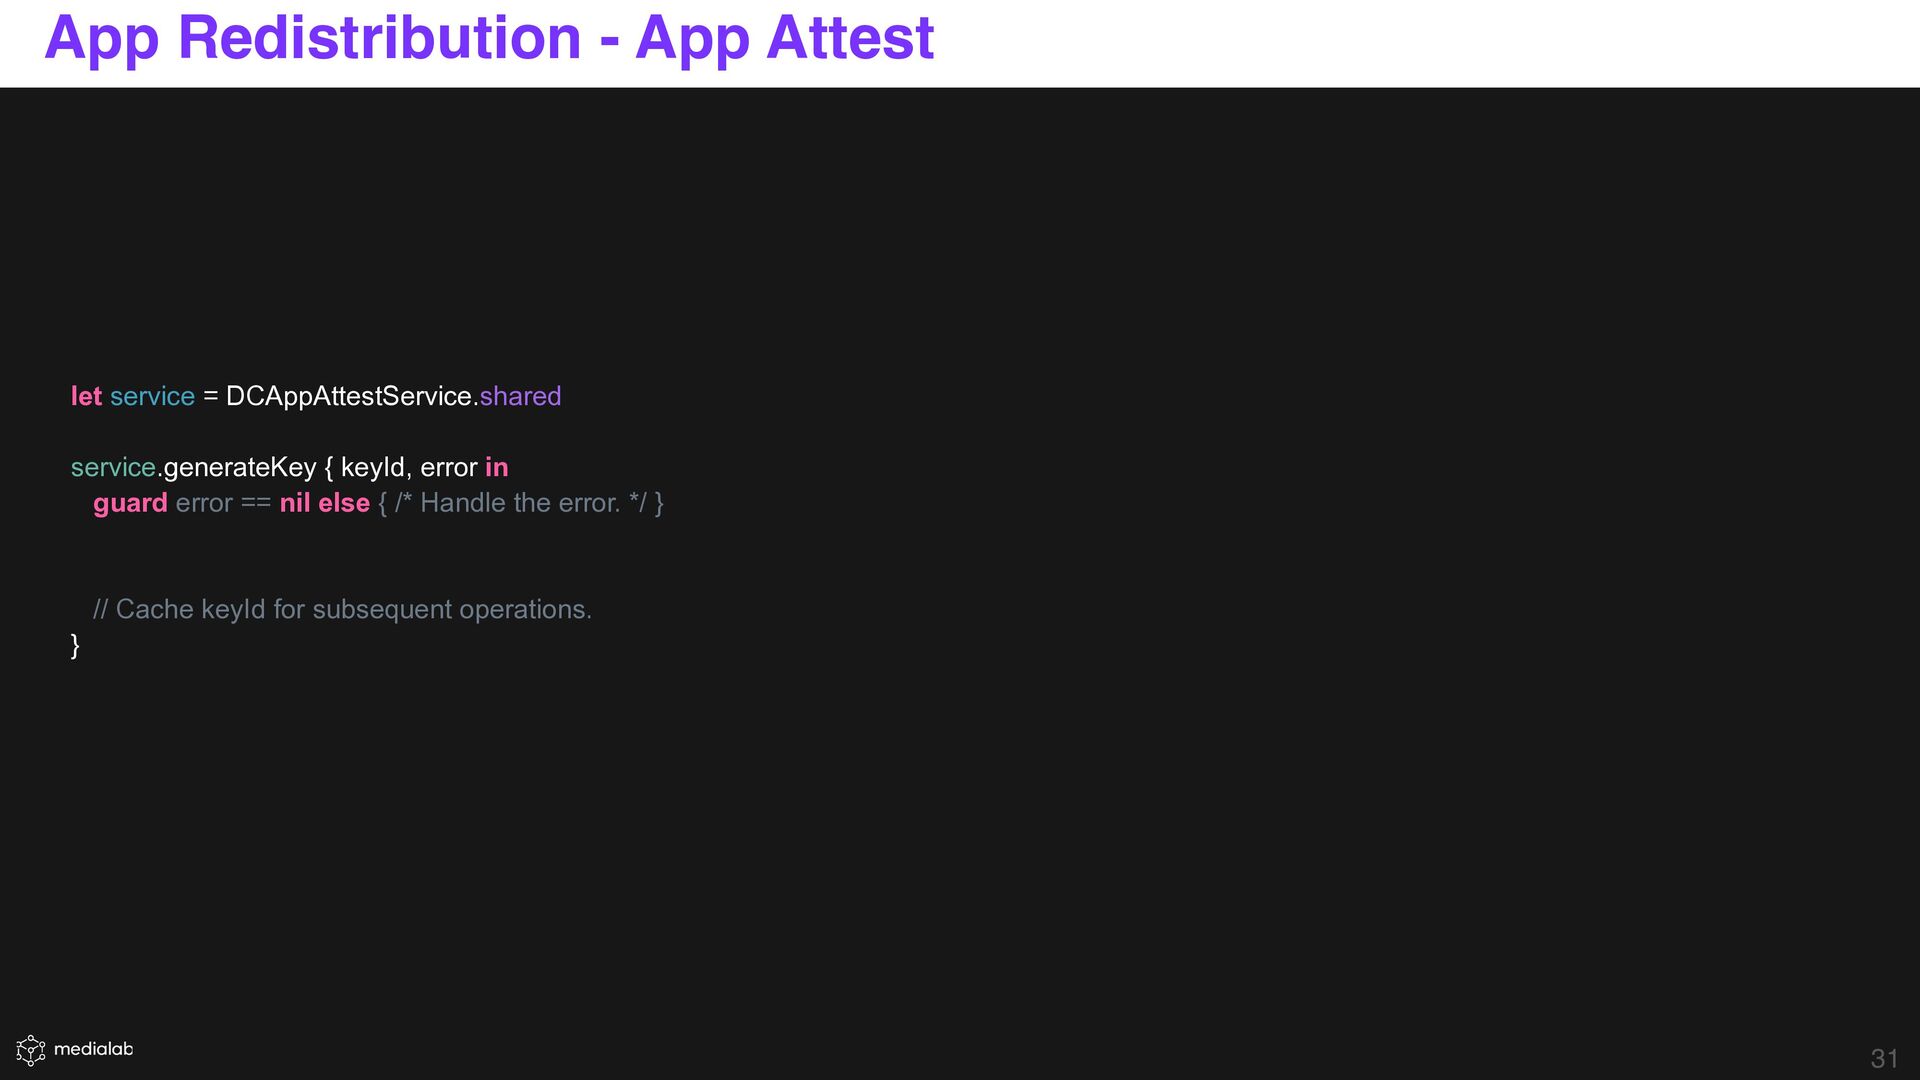Click the medialab hexagon logo icon
The image size is (1920, 1080).
[x=31, y=1050]
